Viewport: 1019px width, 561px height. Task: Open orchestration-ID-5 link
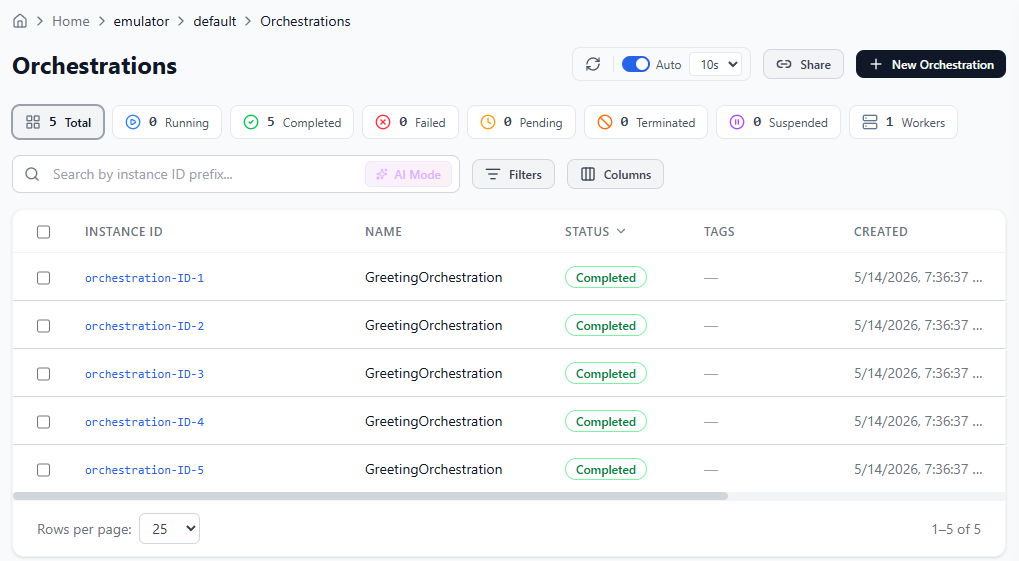(x=144, y=471)
